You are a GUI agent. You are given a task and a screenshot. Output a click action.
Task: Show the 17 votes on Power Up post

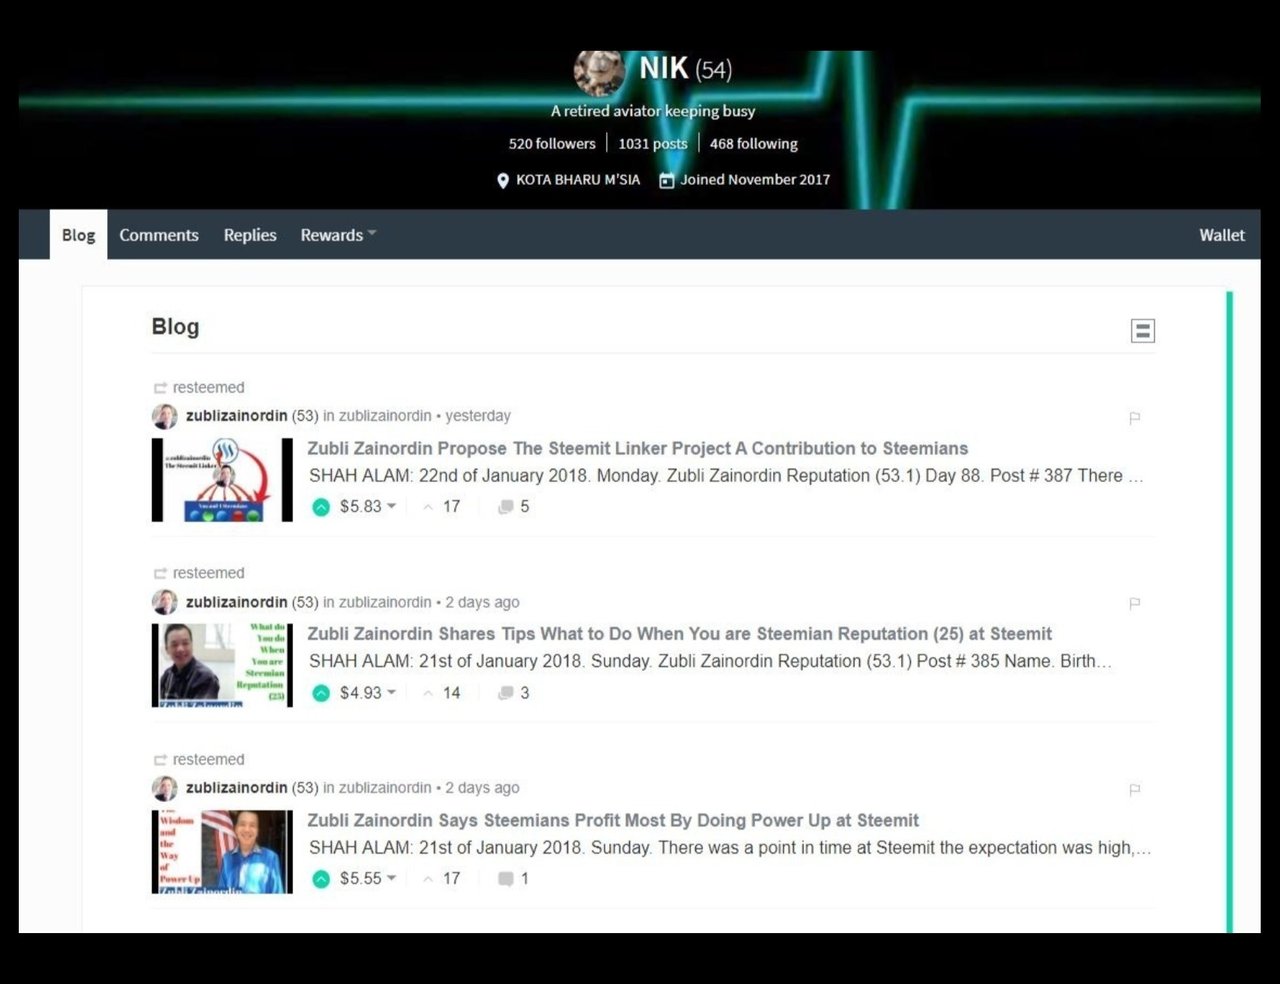tap(442, 879)
